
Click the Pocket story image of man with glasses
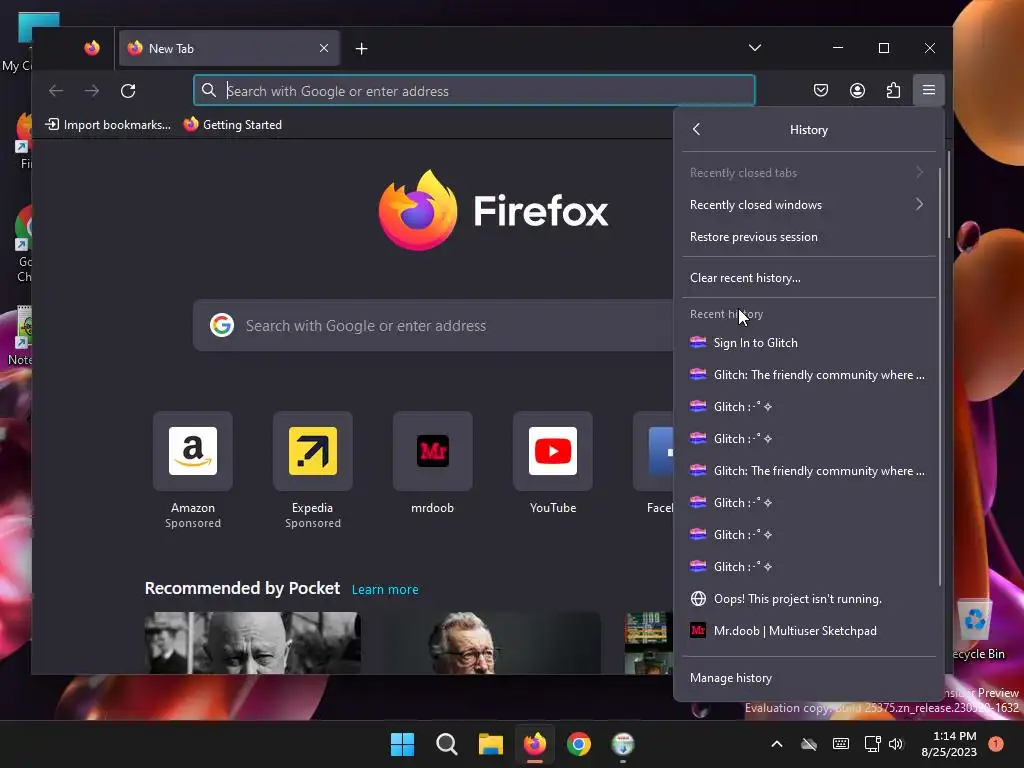point(492,643)
